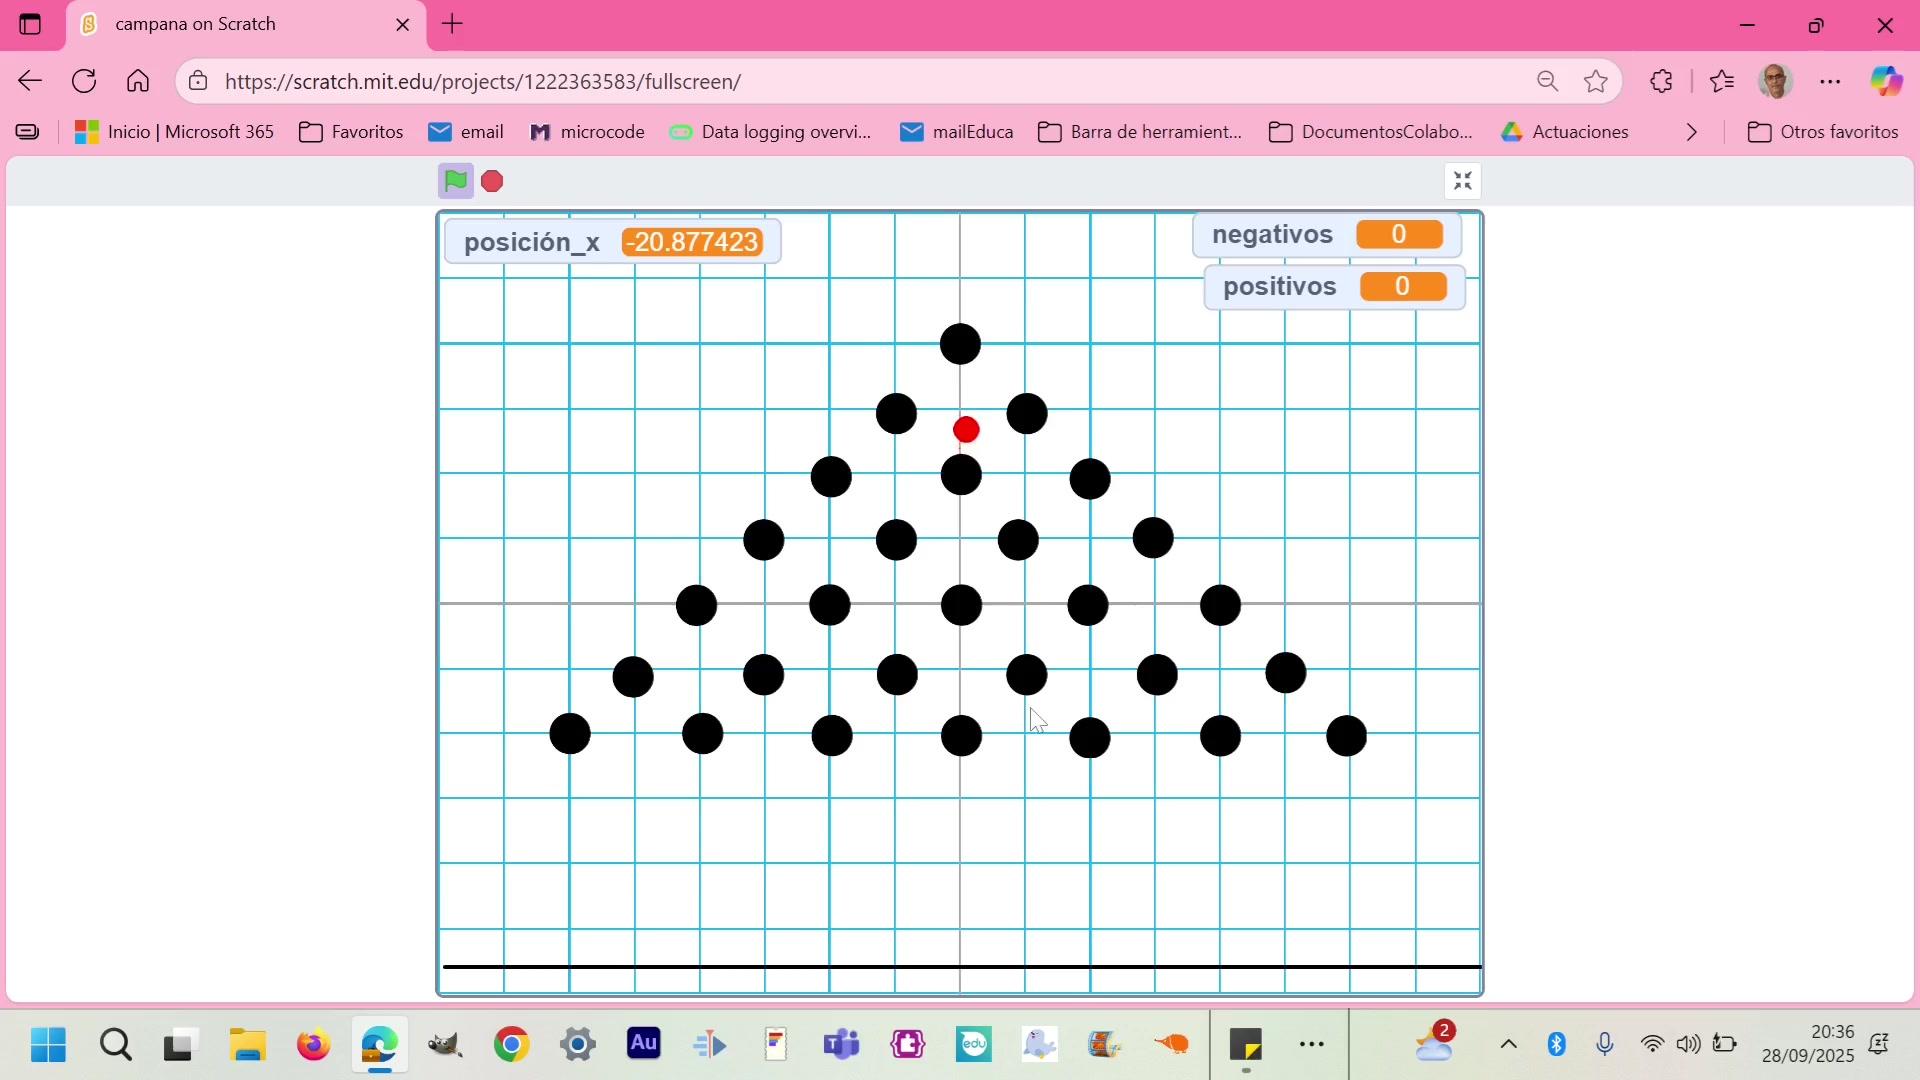1920x1080 pixels.
Task: Show hidden system tray icons
Action: (1508, 1045)
